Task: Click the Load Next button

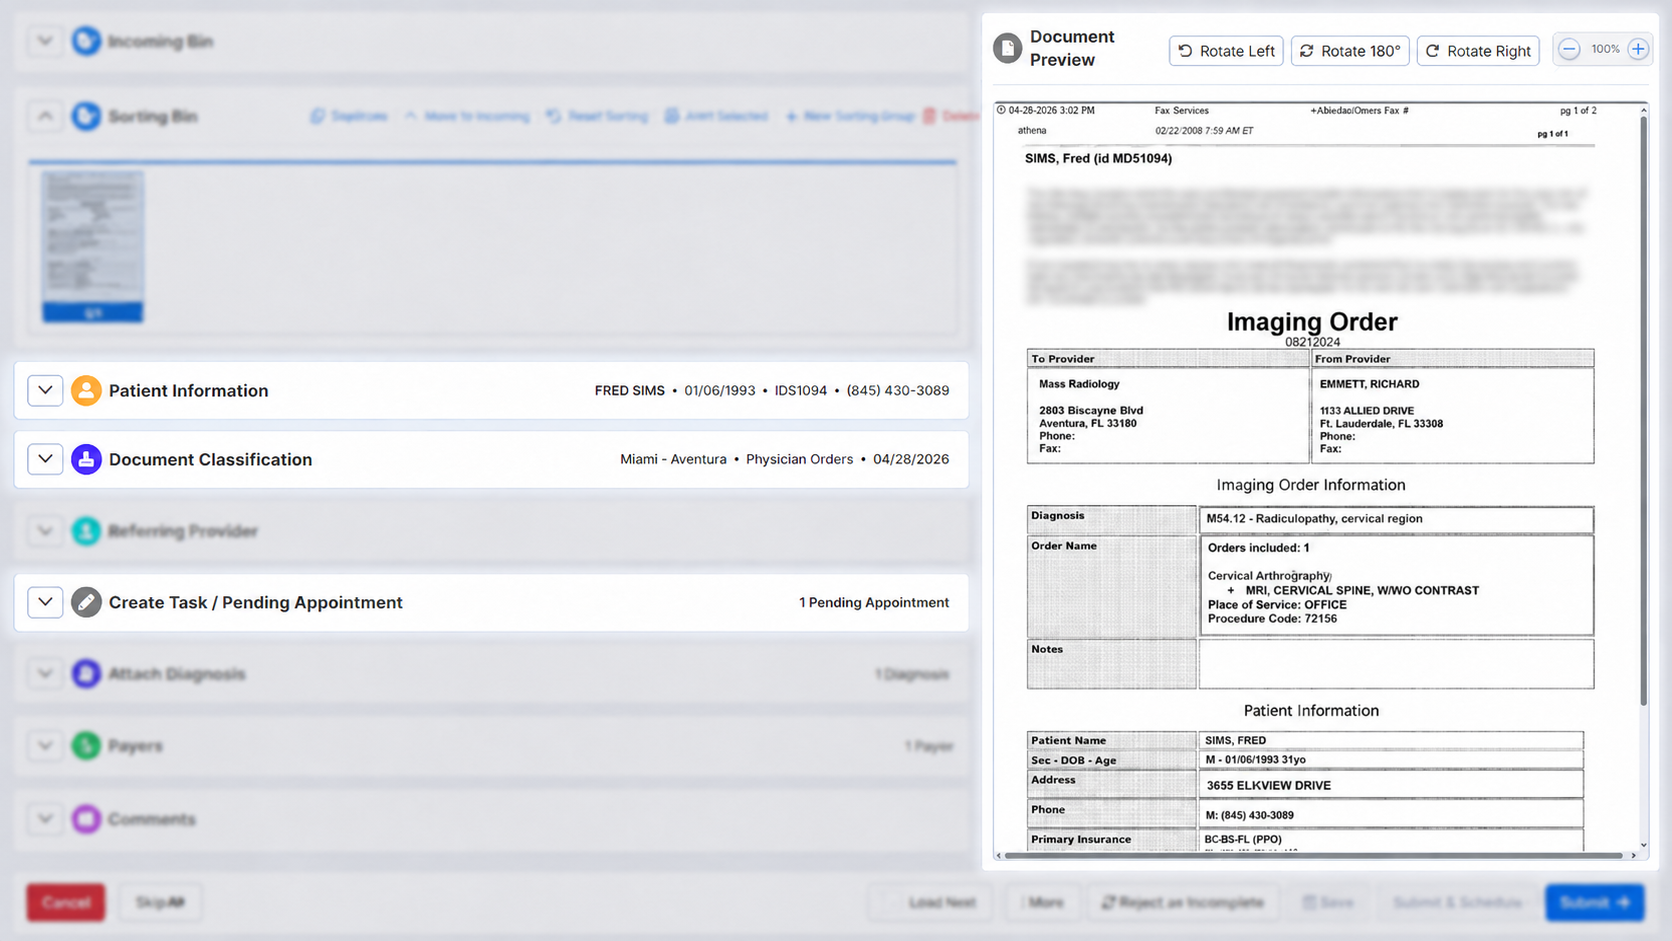Action: pyautogui.click(x=930, y=902)
